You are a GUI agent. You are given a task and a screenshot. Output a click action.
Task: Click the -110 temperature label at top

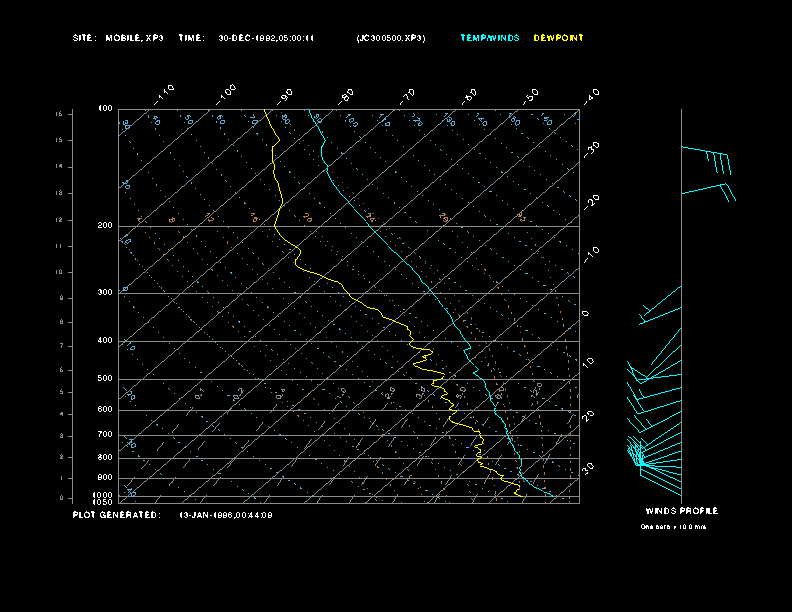164,95
